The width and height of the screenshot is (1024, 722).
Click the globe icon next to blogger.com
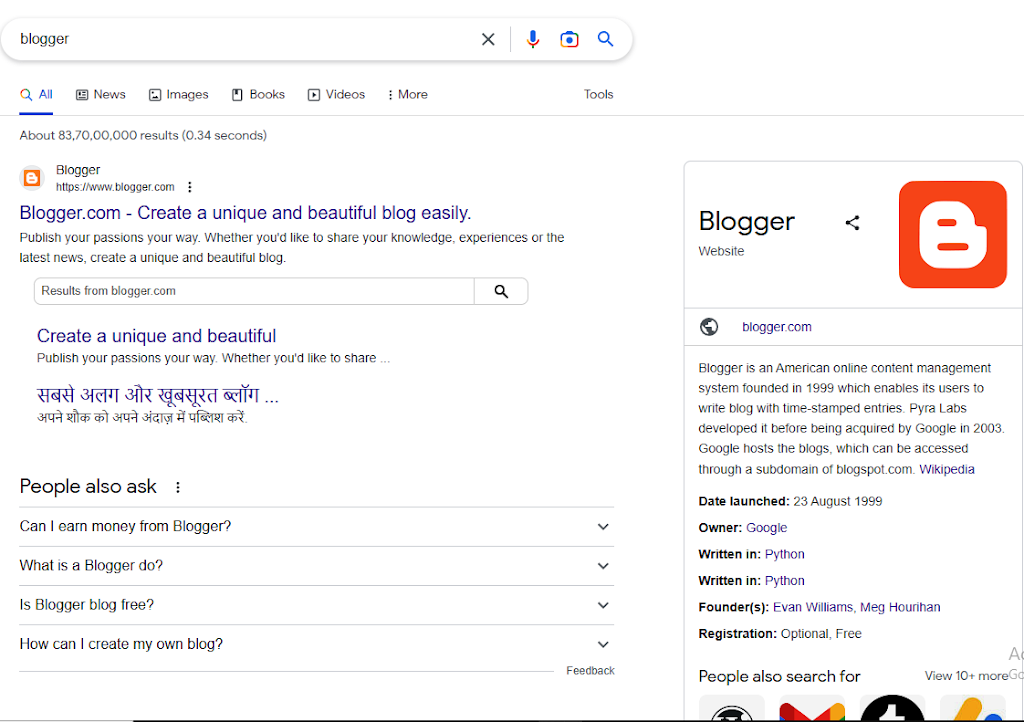[709, 326]
